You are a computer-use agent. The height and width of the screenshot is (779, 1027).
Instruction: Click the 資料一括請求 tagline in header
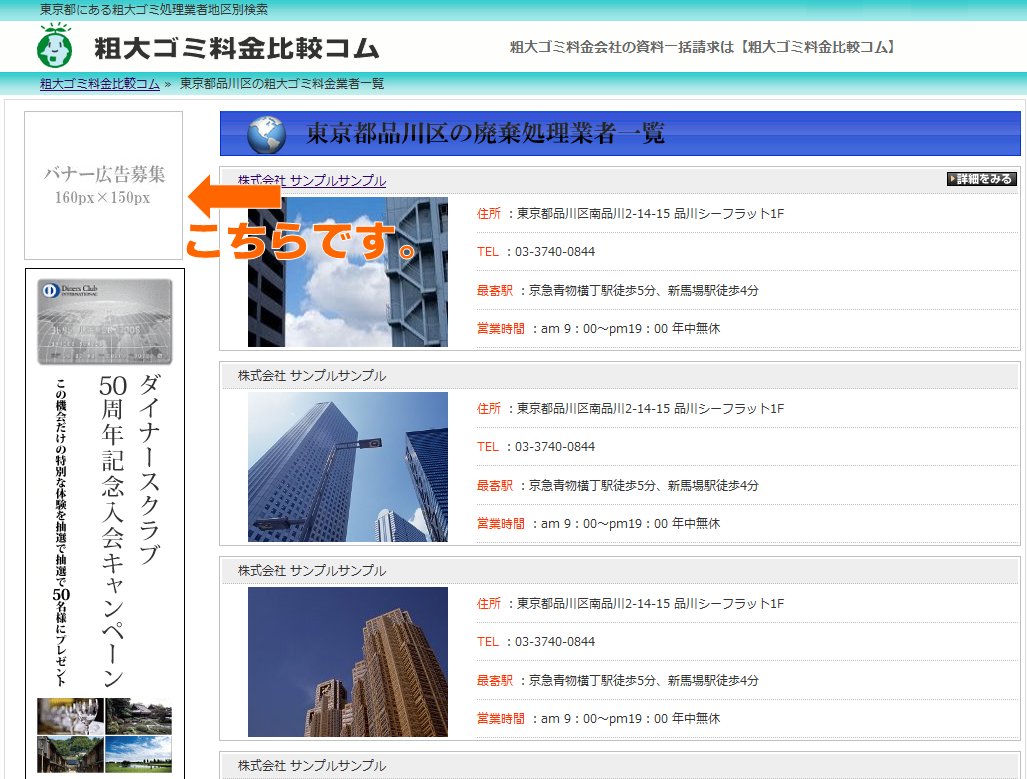702,47
